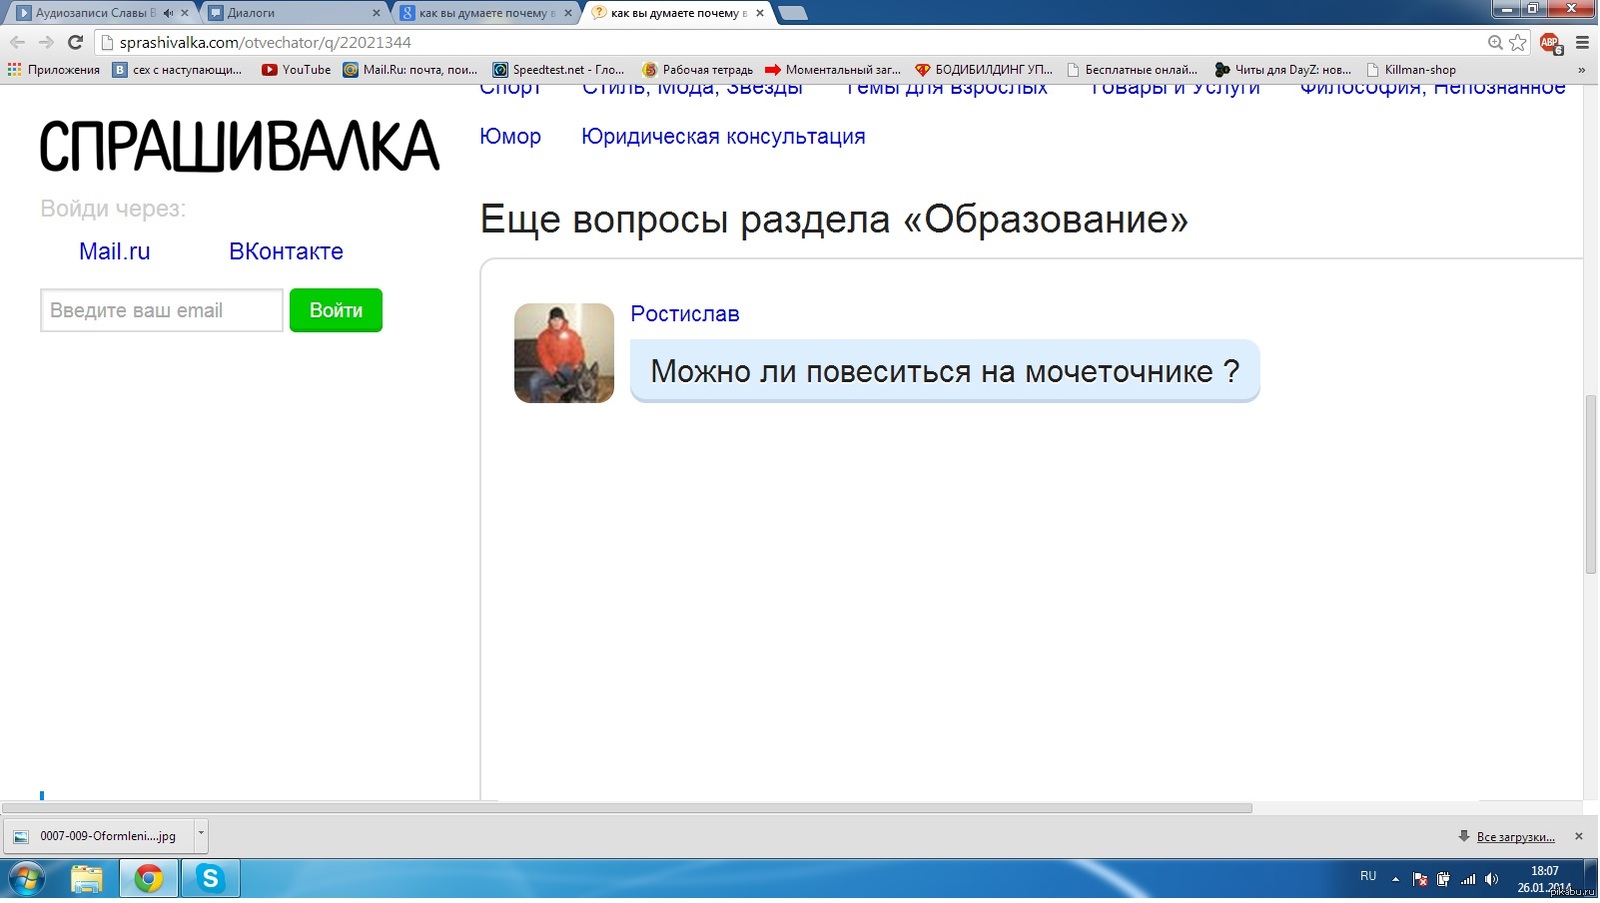The image size is (1600, 903).
Task: Open the downloaded 0007-009-Oformleni jpg file
Action: click(x=99, y=836)
